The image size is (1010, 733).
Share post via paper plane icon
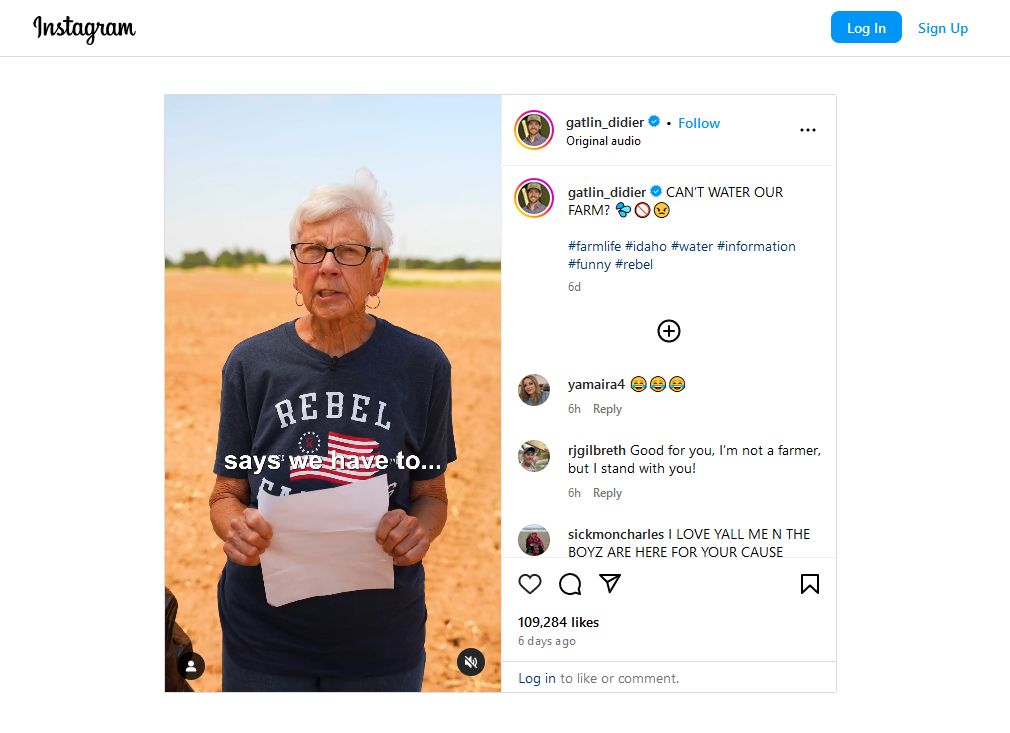coord(609,584)
